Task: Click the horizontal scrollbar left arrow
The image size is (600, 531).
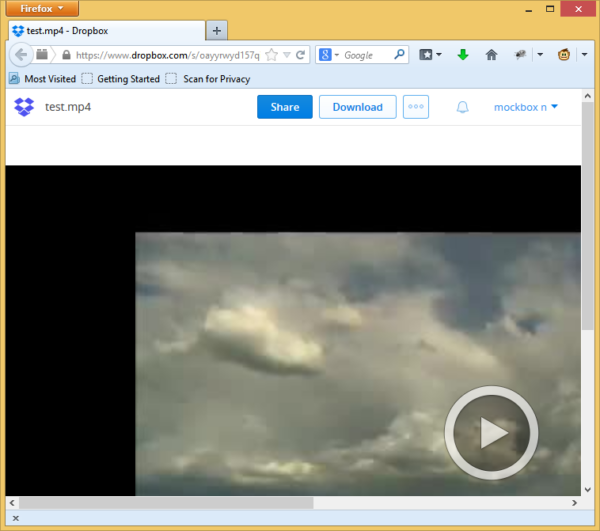Action: [x=12, y=503]
